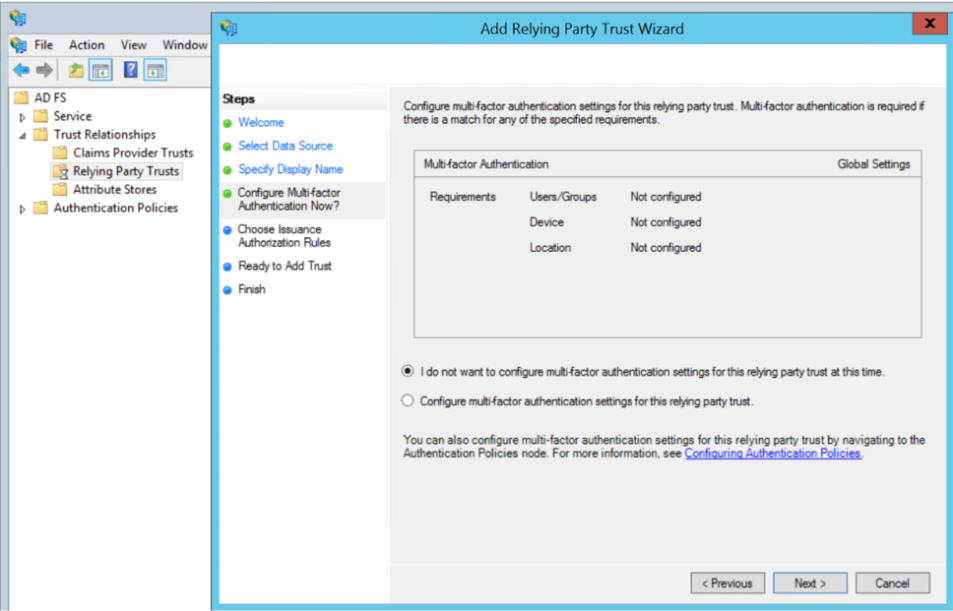Select 'Configure multi-factor authentication settings' radio option
Image resolution: width=953 pixels, height=611 pixels.
tap(407, 401)
